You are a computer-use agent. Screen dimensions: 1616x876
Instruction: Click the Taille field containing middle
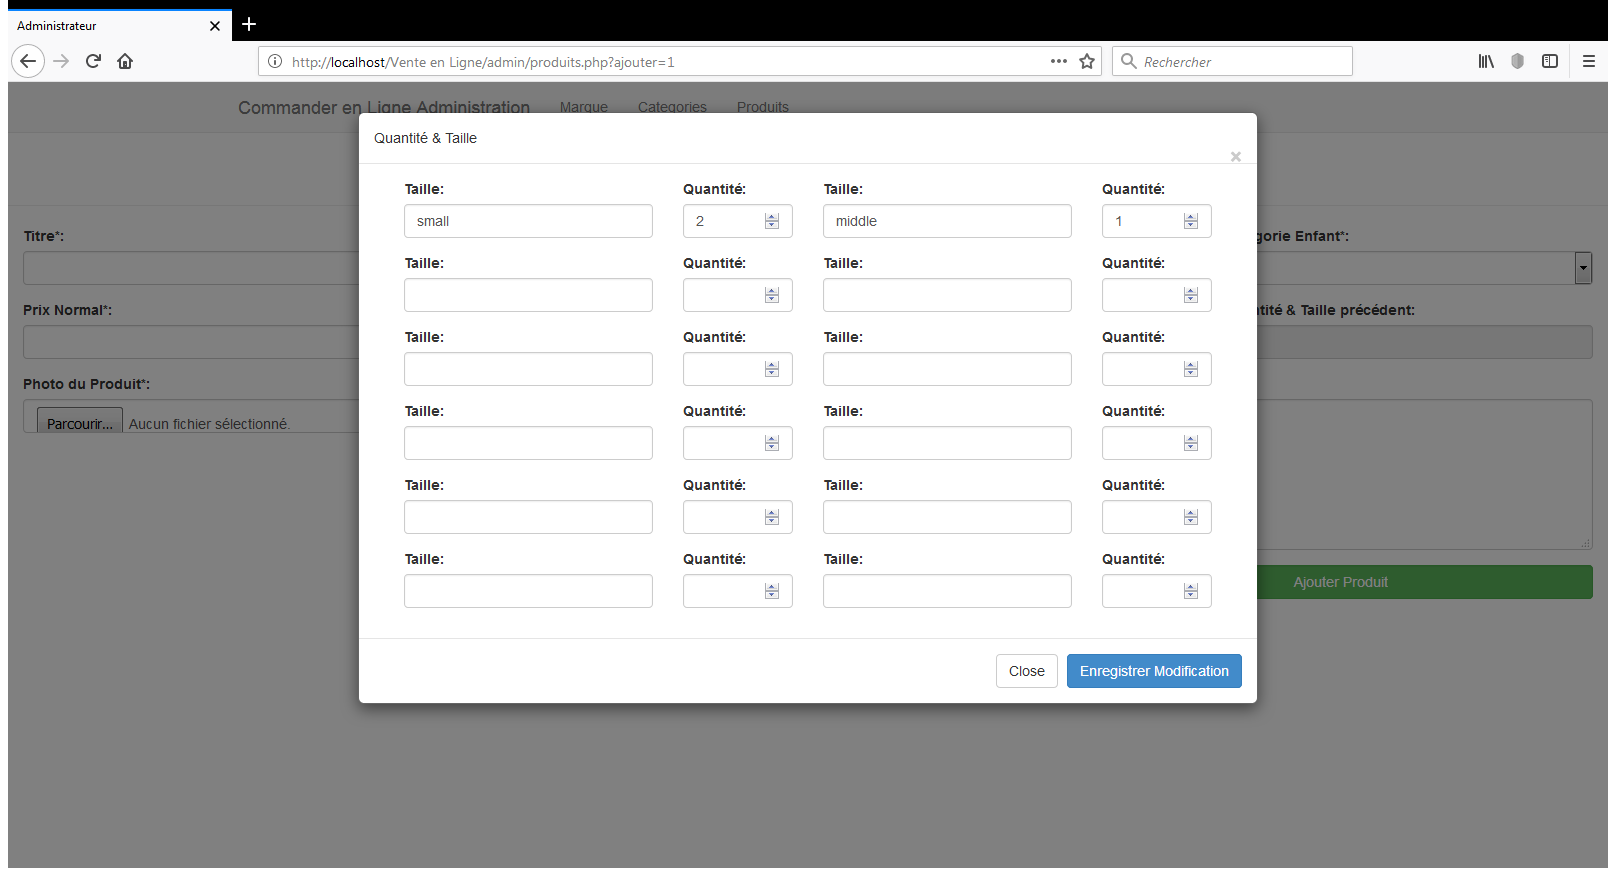[x=947, y=221]
